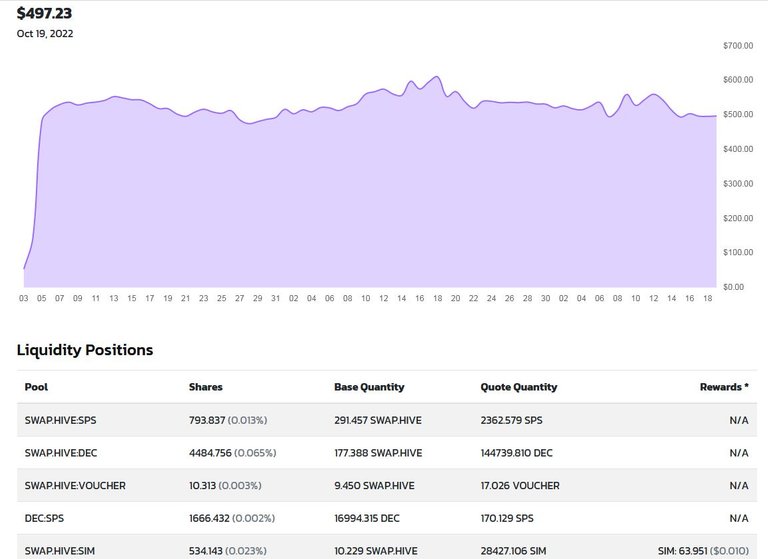Click the Pool column header

point(36,387)
